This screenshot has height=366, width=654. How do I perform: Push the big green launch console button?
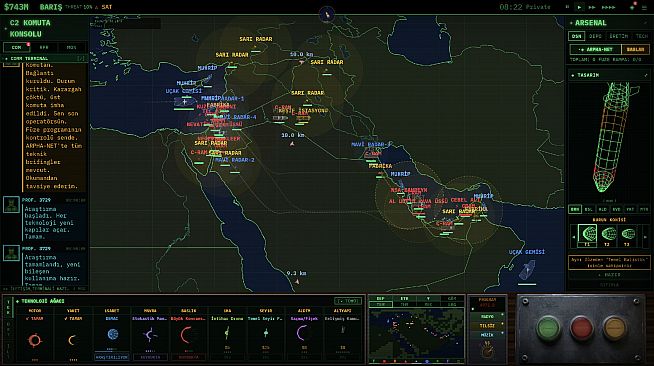pyautogui.click(x=548, y=328)
